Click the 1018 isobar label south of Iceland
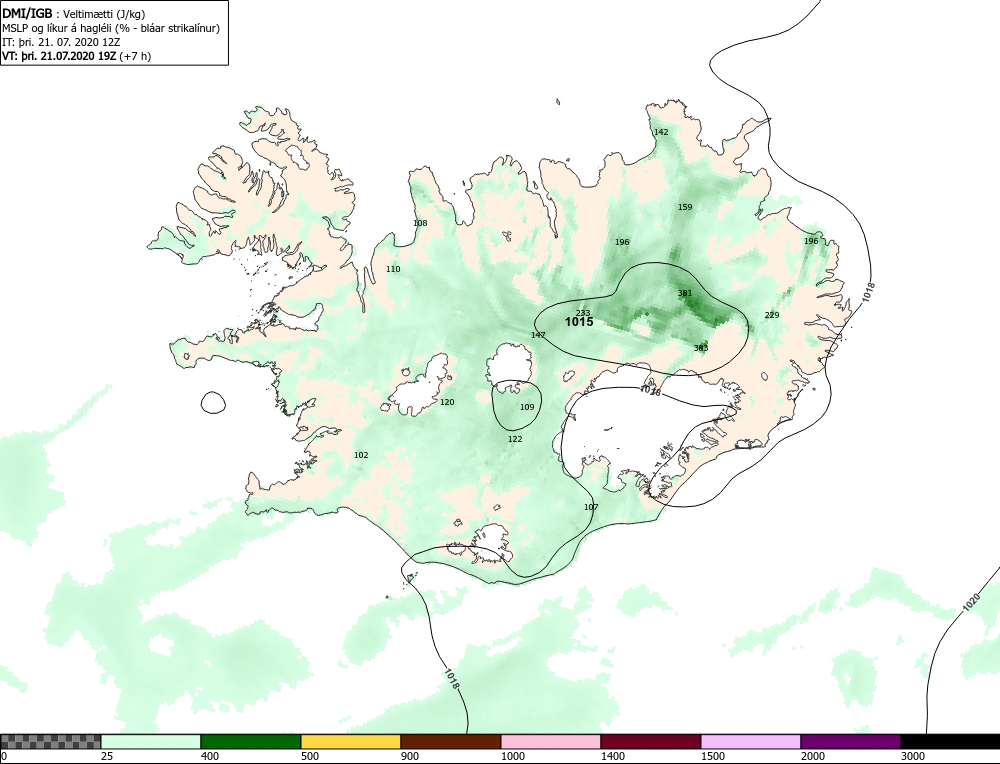Viewport: 1000px width, 764px height. click(x=450, y=679)
